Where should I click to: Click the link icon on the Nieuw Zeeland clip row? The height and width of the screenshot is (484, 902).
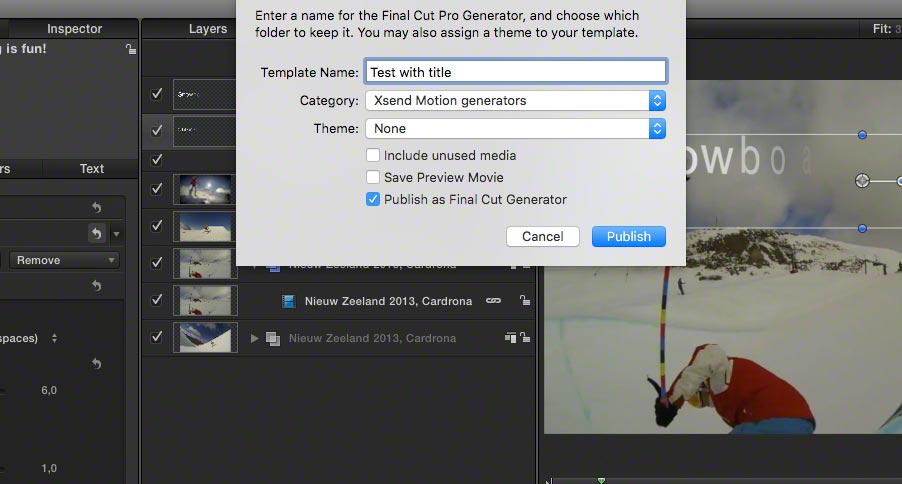494,300
